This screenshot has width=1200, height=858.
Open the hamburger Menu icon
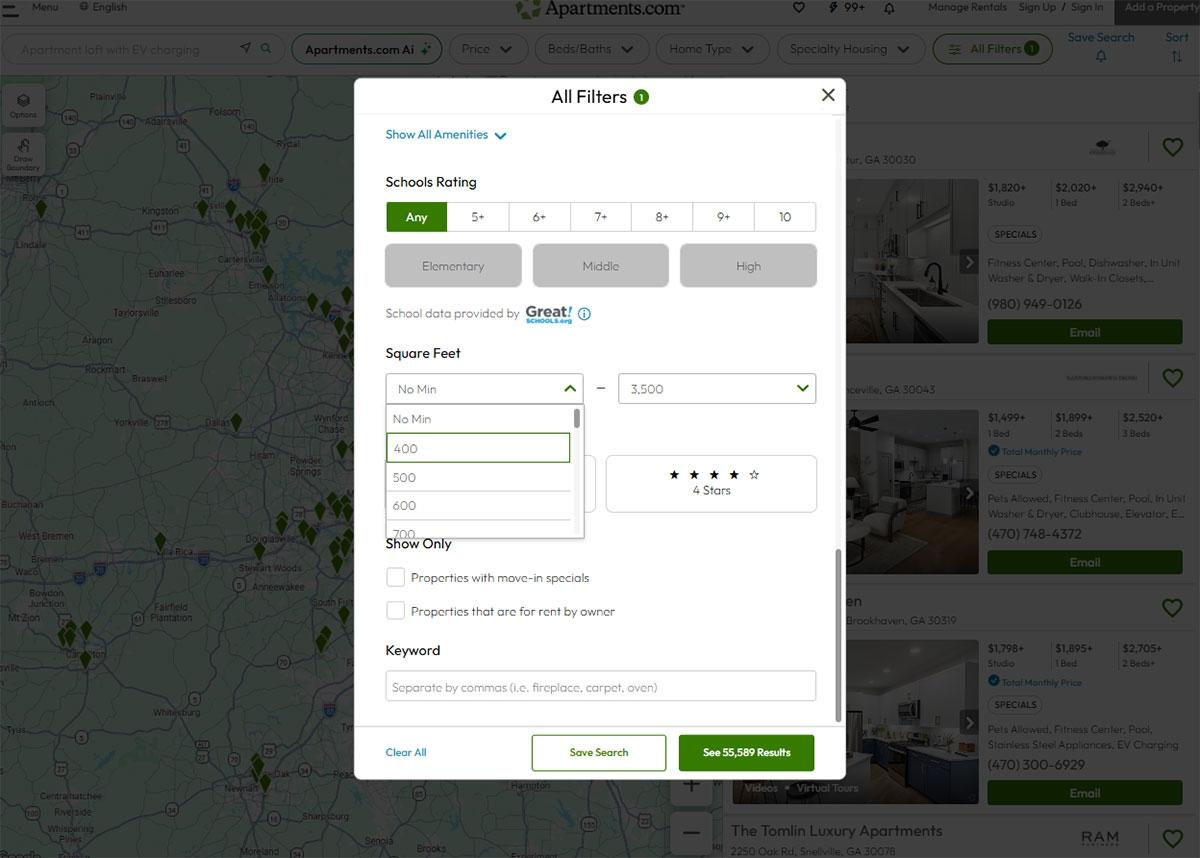pyautogui.click(x=11, y=8)
